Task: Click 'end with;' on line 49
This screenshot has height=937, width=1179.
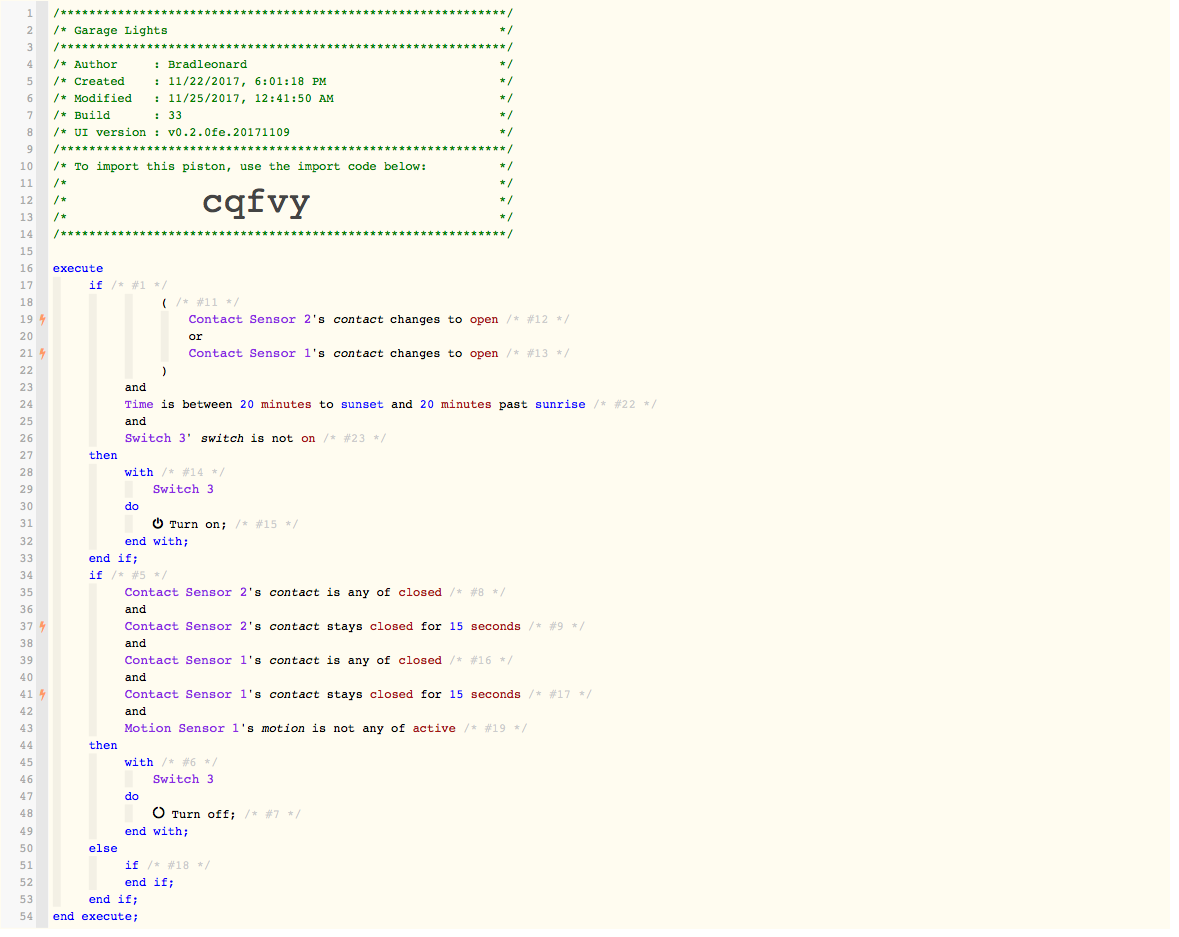Action: coord(156,832)
